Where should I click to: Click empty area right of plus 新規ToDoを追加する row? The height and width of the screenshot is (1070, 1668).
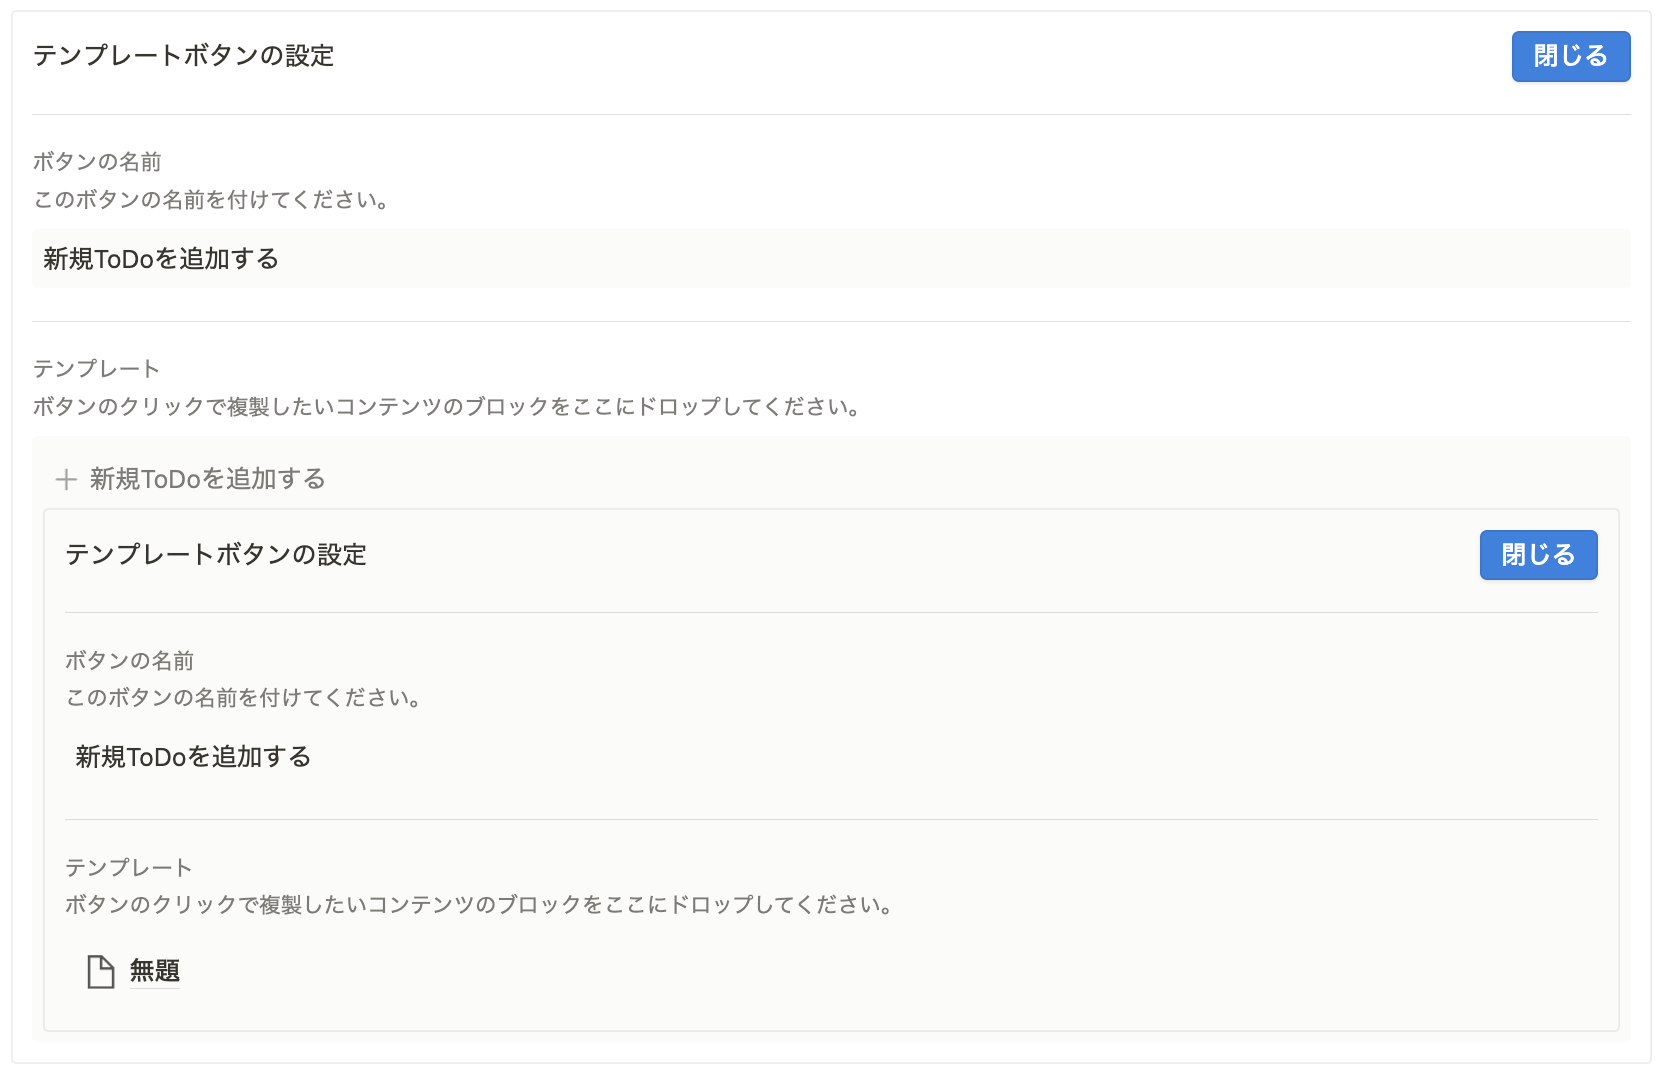pyautogui.click(x=900, y=479)
